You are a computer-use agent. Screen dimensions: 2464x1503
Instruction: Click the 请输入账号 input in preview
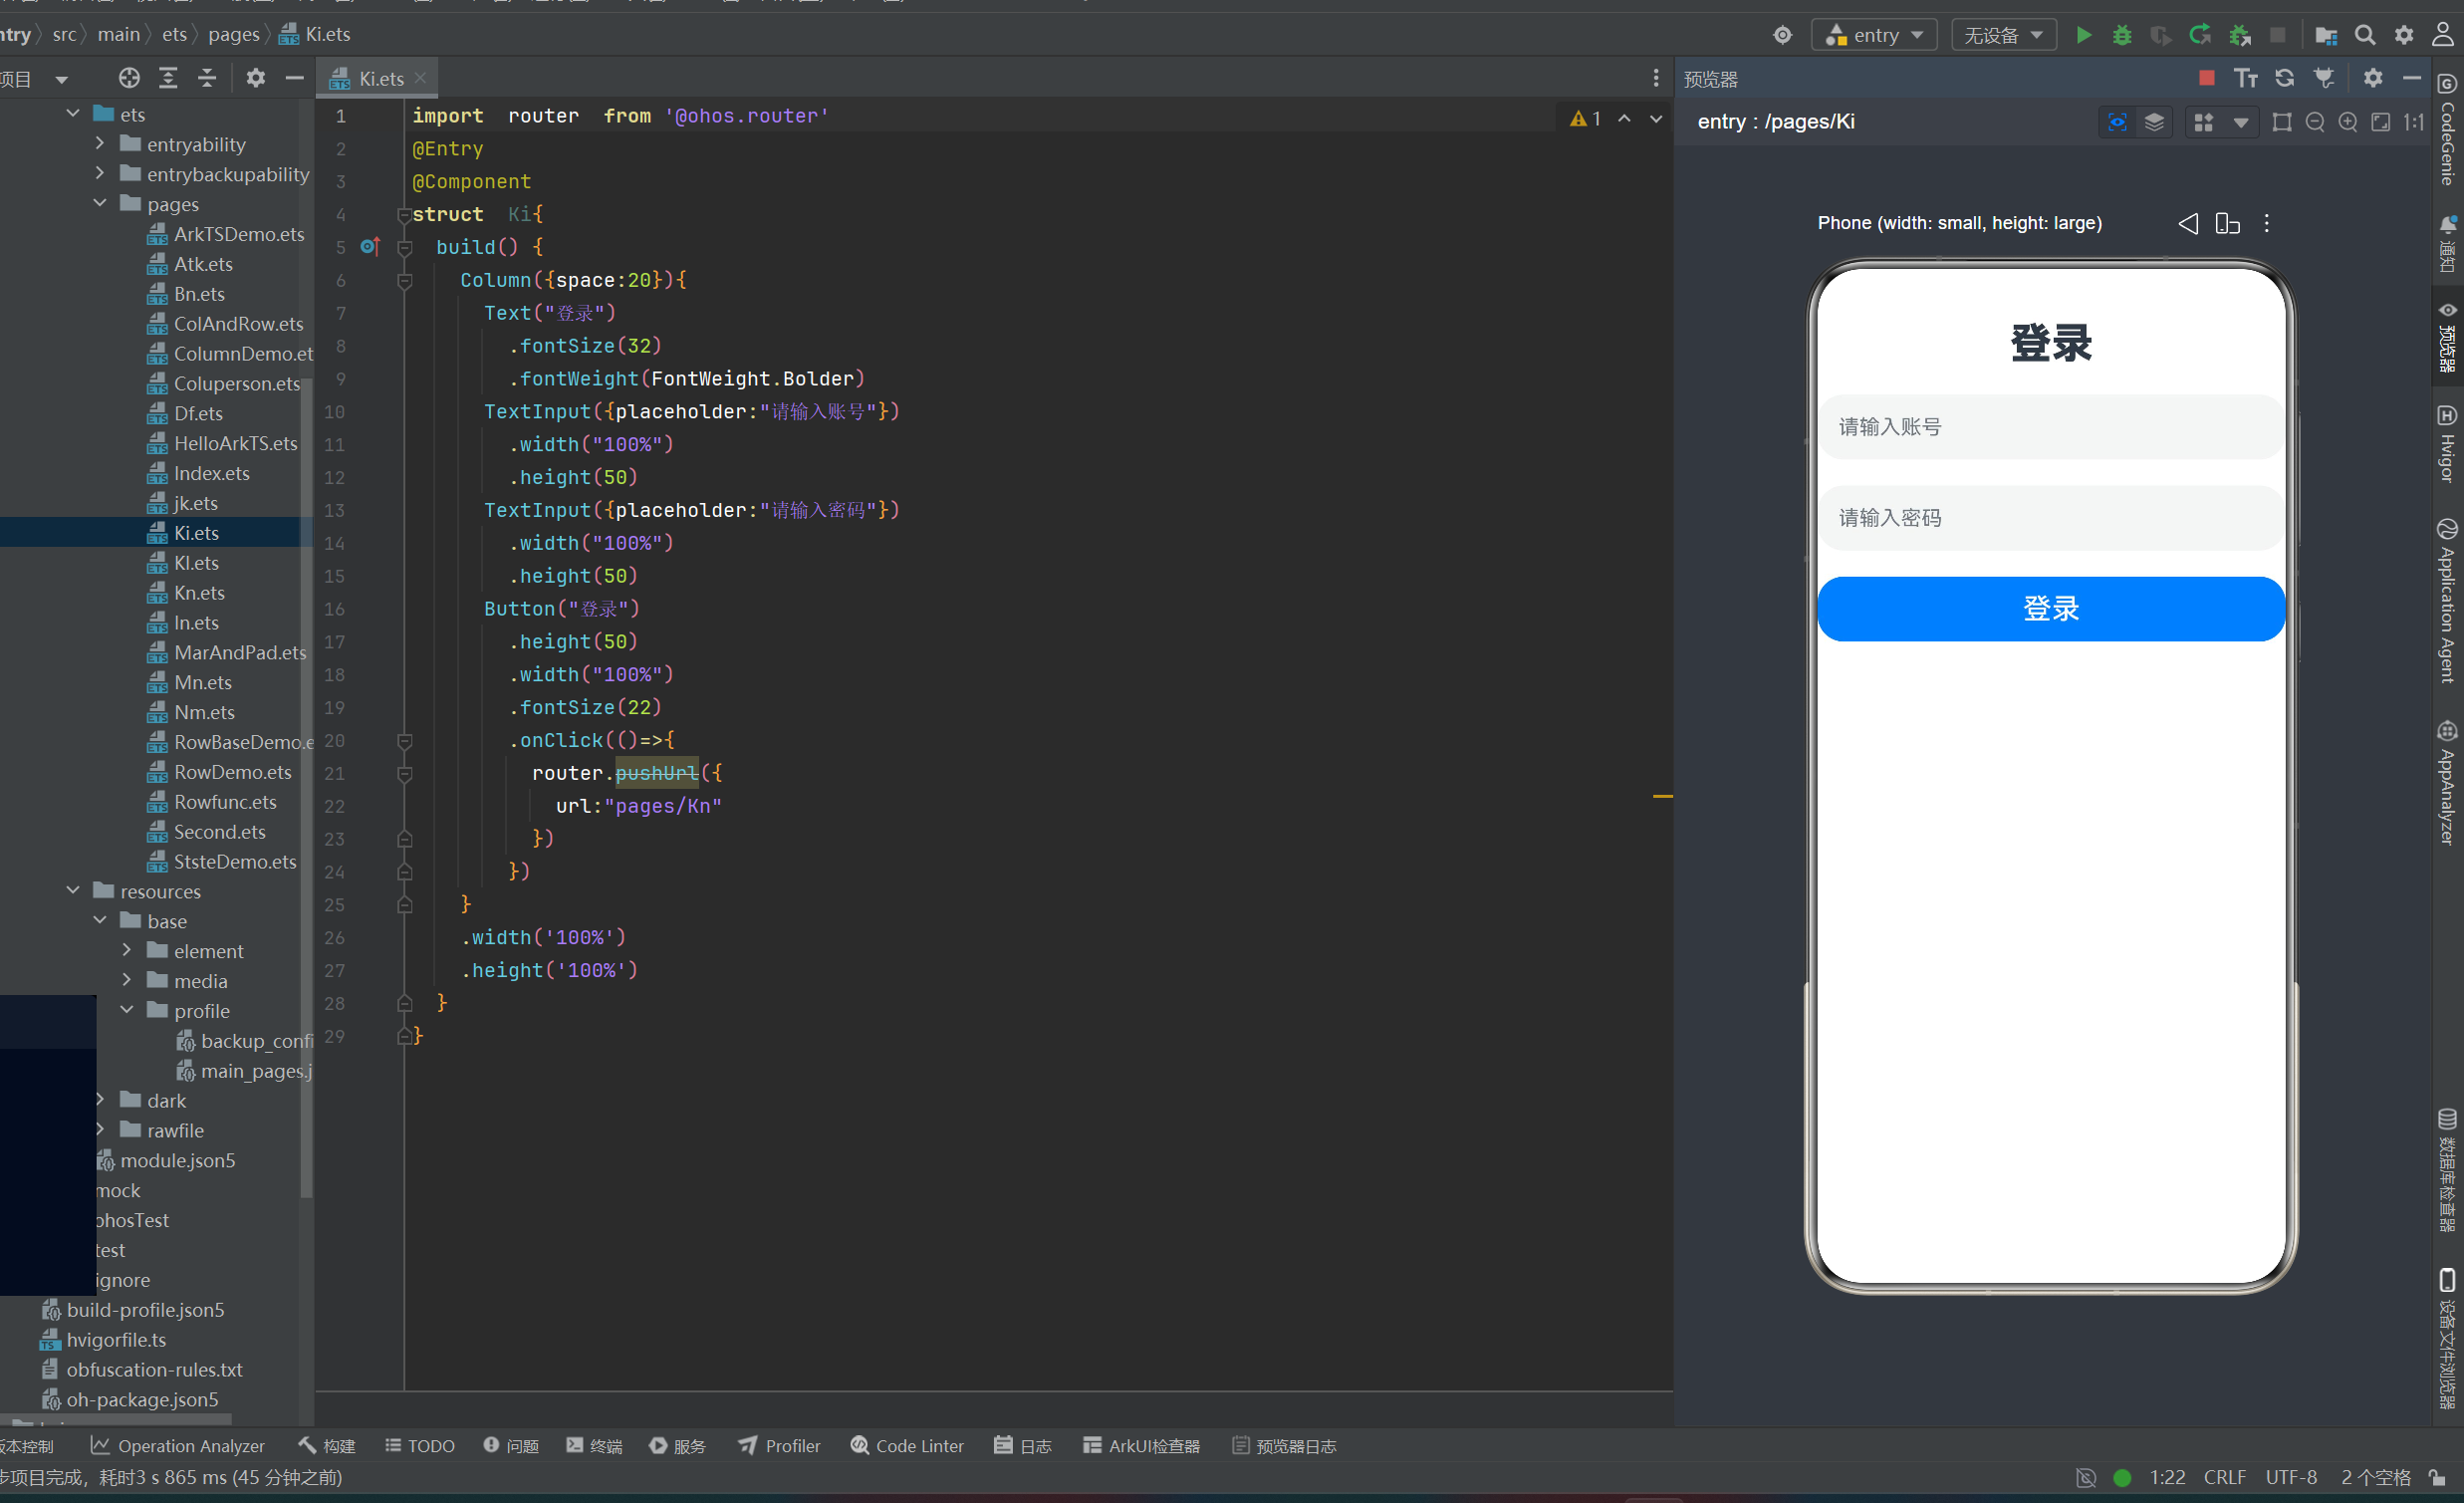pos(2051,427)
